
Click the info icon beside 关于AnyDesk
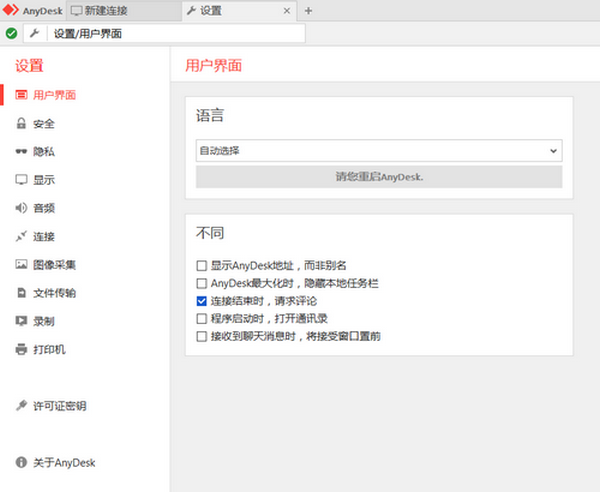point(21,462)
